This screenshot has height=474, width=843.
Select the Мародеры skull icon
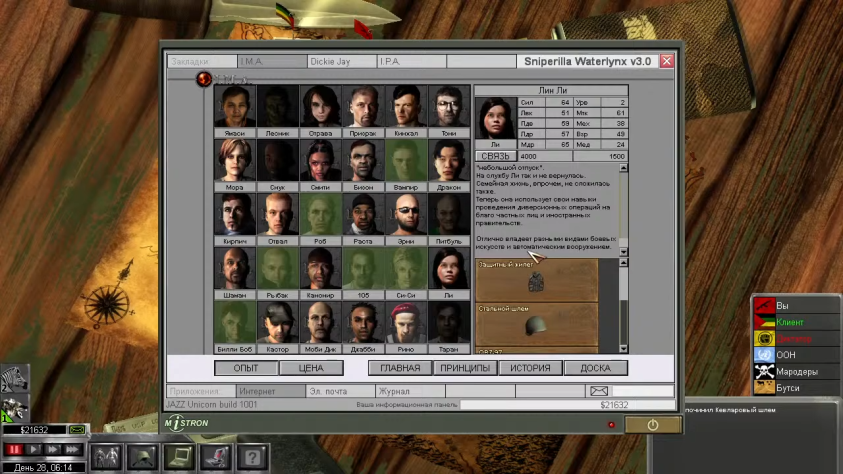tap(764, 371)
